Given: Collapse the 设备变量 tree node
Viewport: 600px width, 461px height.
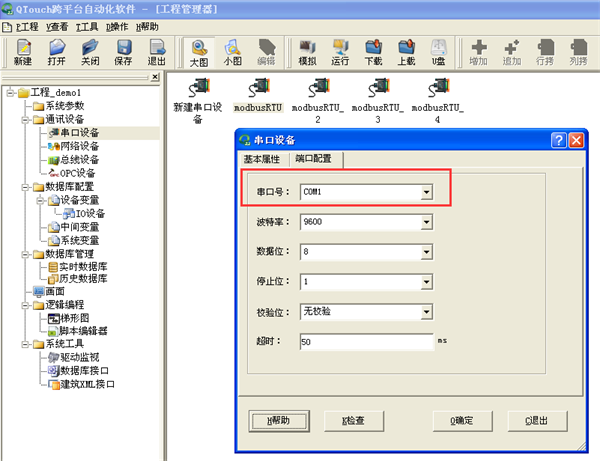Looking at the screenshot, I should point(41,200).
